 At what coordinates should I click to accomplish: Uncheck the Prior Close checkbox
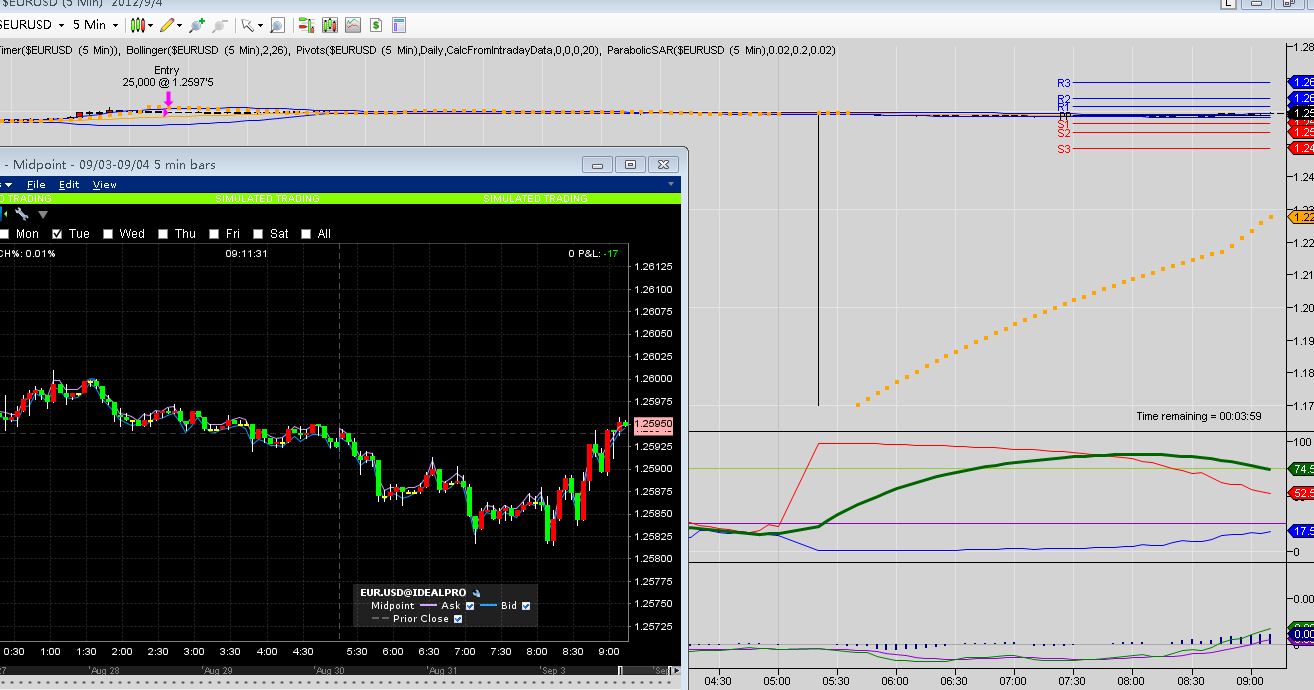(458, 619)
